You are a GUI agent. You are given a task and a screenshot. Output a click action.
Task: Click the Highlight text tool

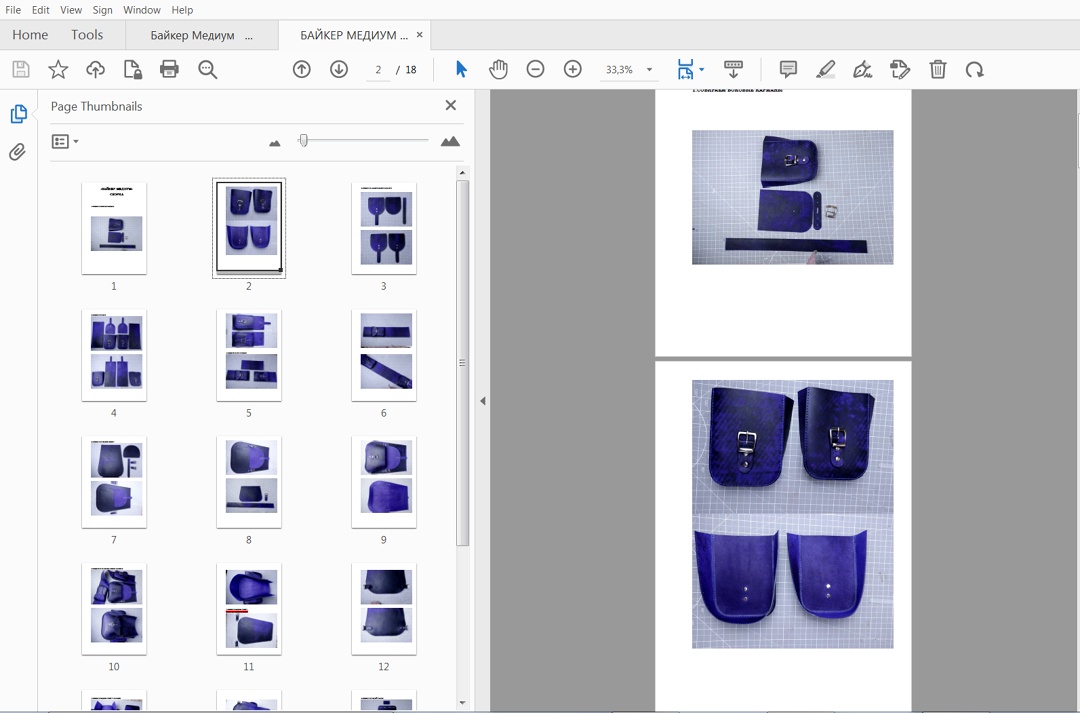[x=825, y=69]
